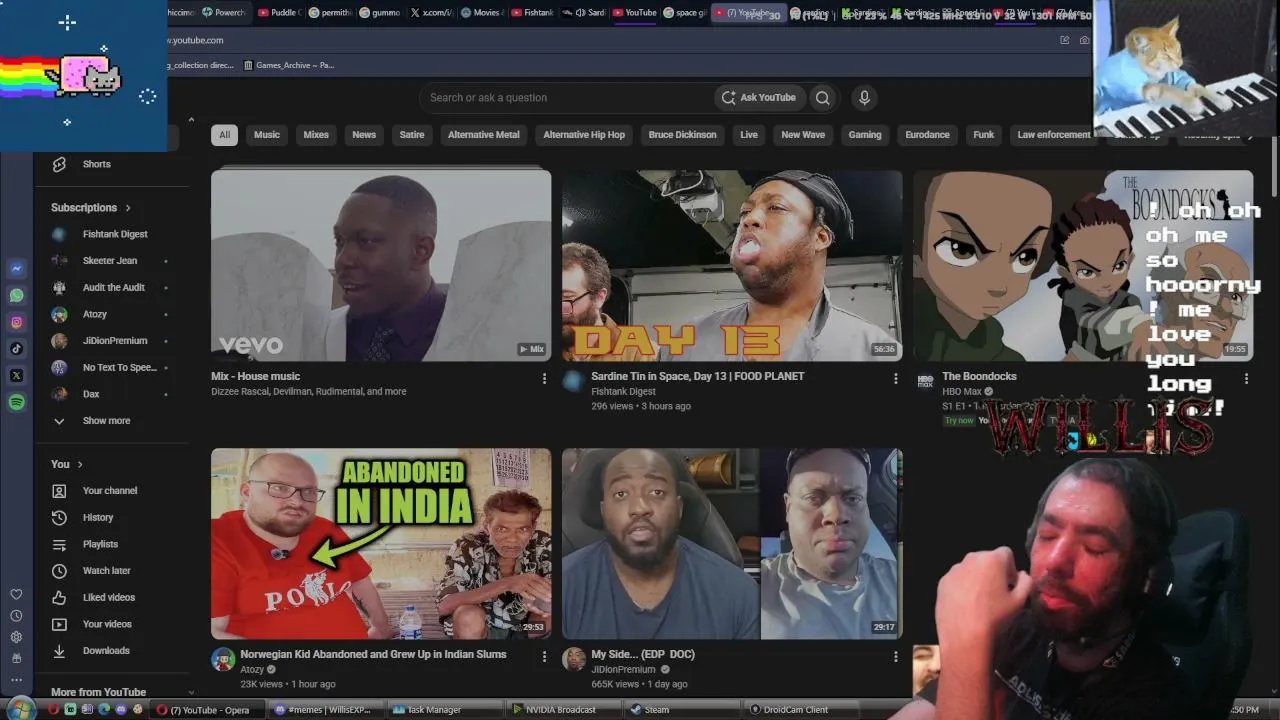Open options menu for Norwegian Kid video
Screen dimensions: 1280x720
[x=544, y=657]
